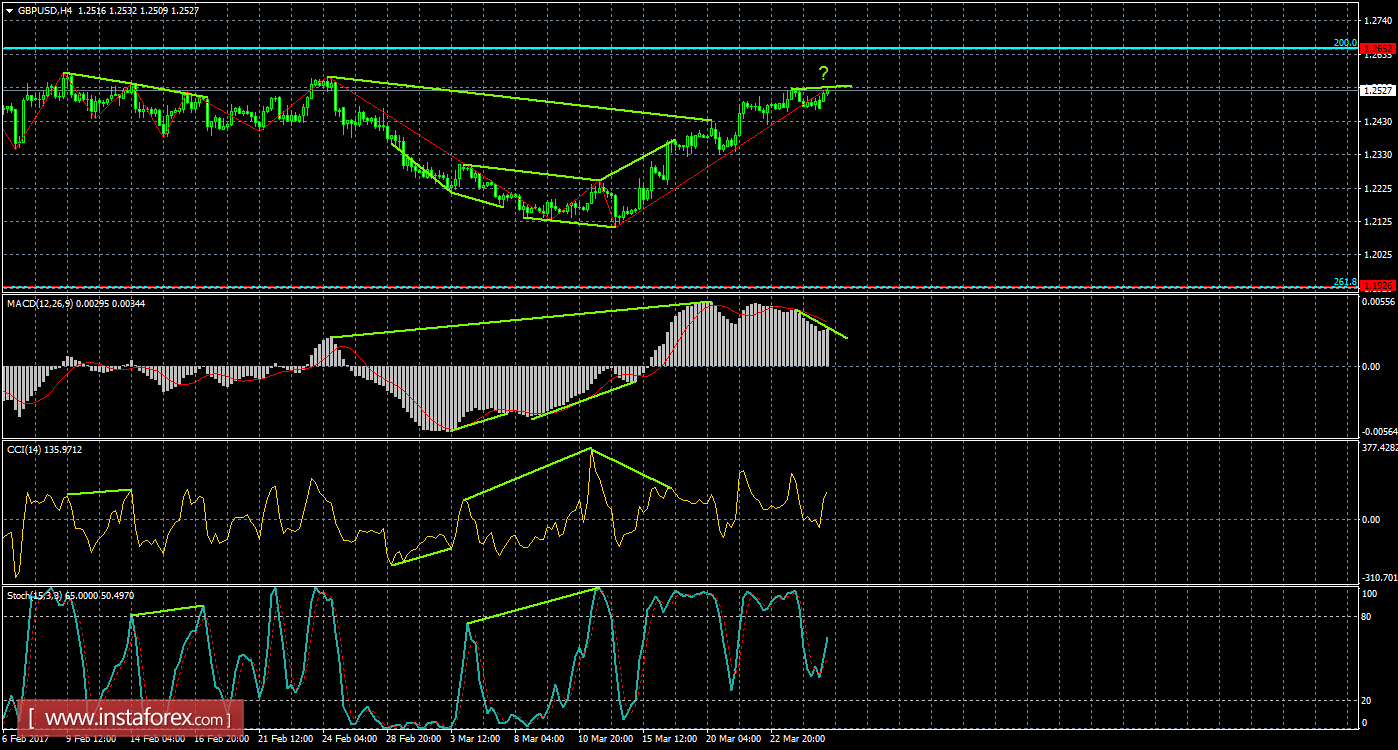
Task: Click the dropdown triangle beside GBPUSD,H4
Action: coord(10,10)
